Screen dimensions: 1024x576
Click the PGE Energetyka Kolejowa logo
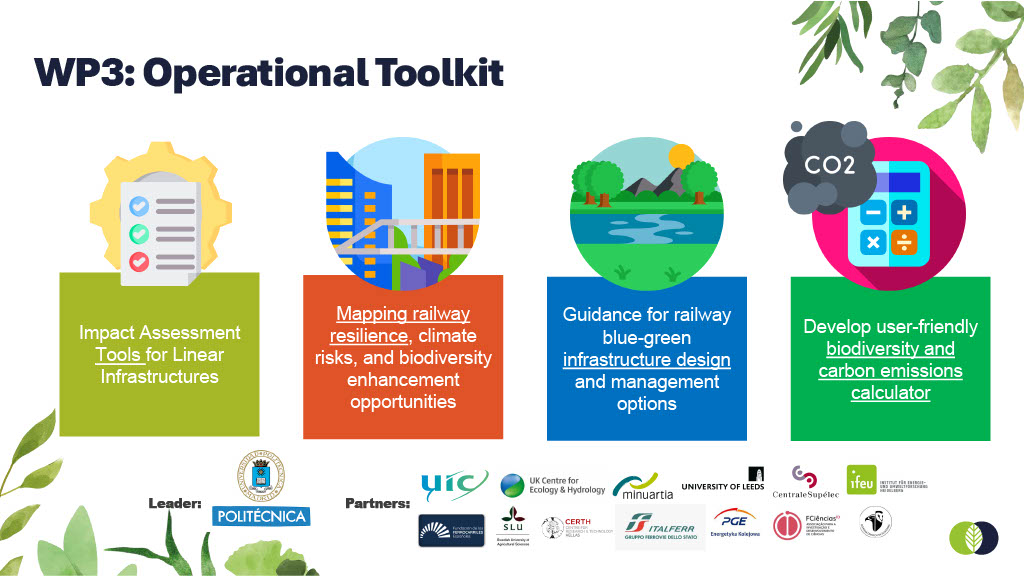(x=735, y=523)
